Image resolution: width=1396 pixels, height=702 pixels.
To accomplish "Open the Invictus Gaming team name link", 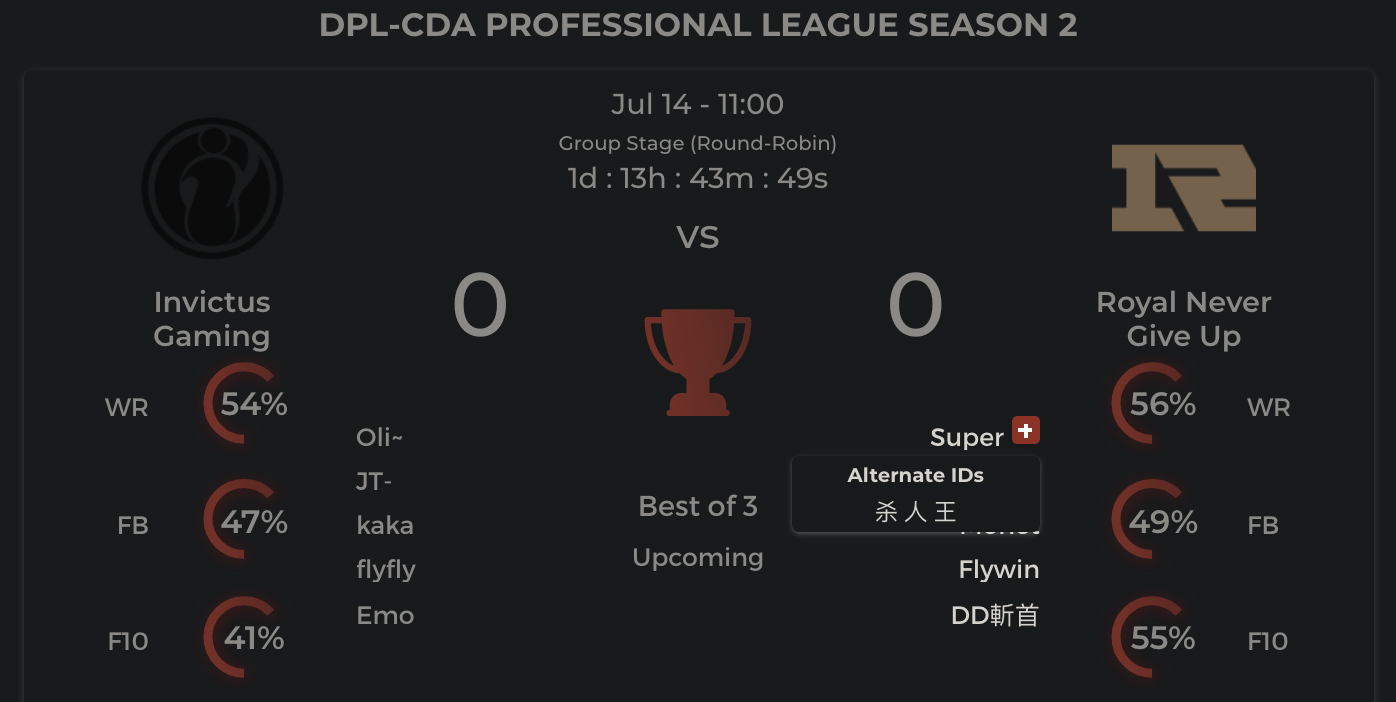I will click(x=212, y=319).
